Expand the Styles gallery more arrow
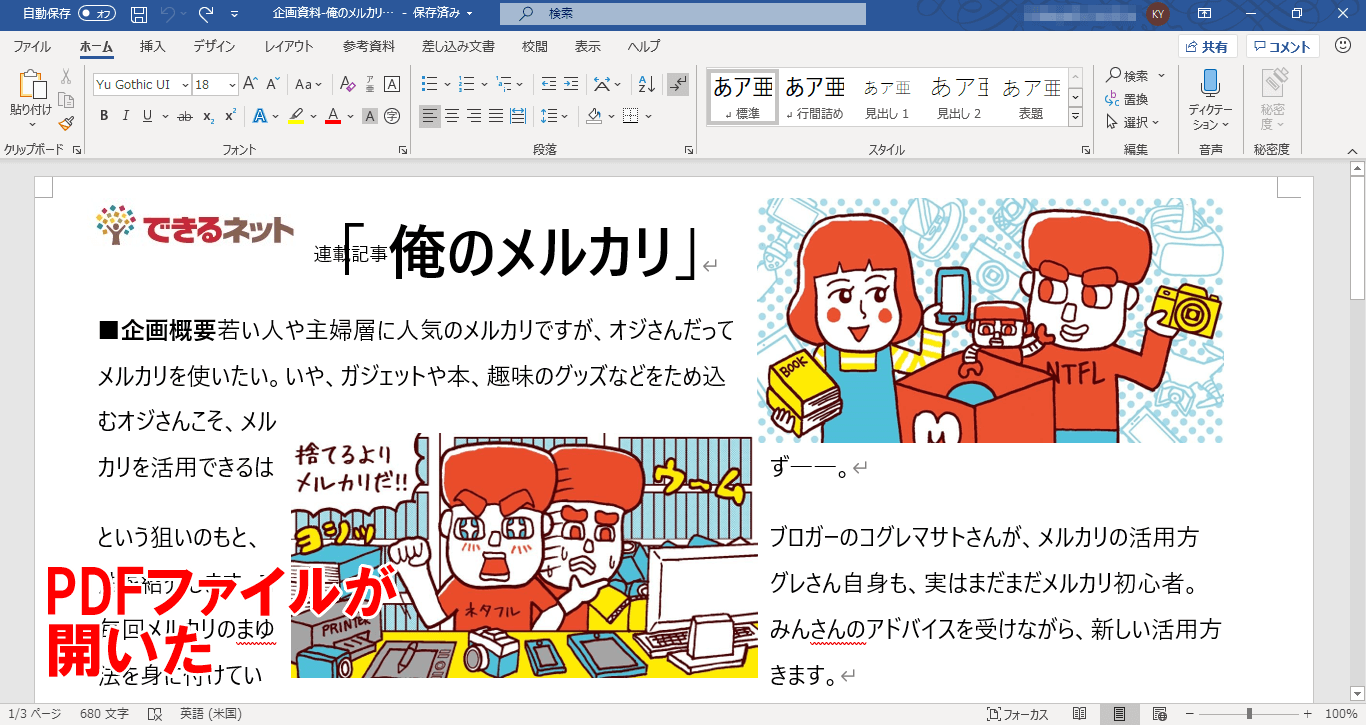1366x725 pixels. pos(1076,116)
